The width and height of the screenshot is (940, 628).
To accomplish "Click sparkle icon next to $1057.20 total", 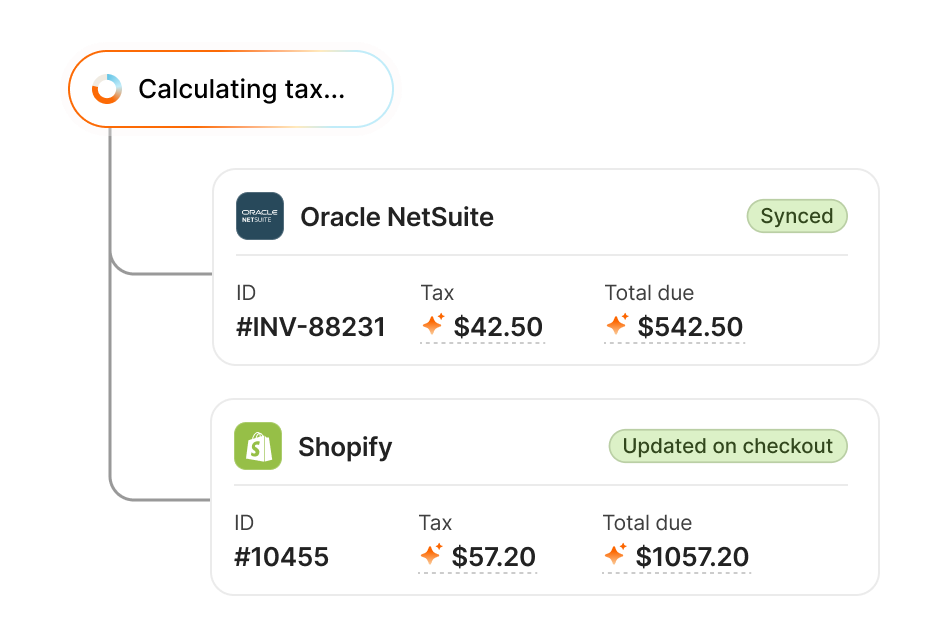I will click(x=615, y=555).
